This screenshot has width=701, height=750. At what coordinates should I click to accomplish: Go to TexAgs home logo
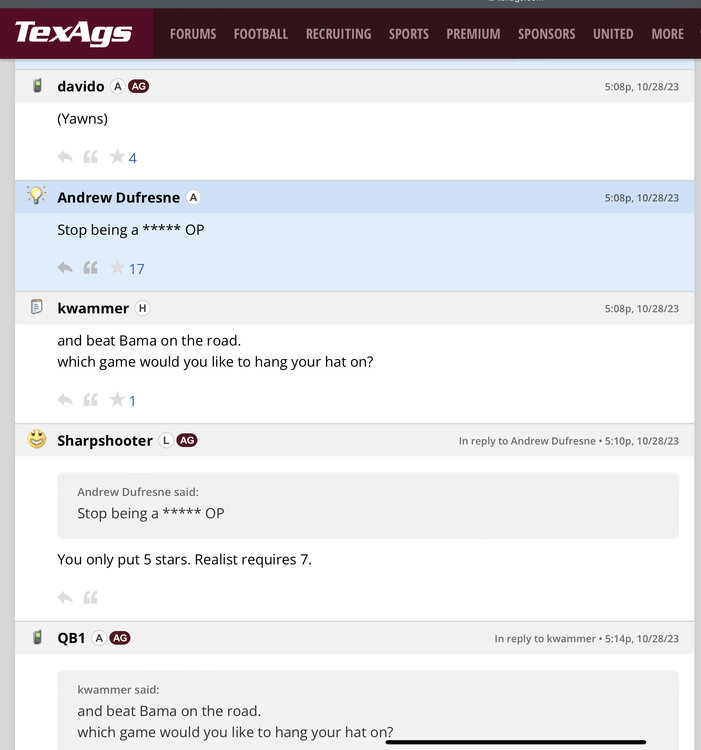(74, 34)
